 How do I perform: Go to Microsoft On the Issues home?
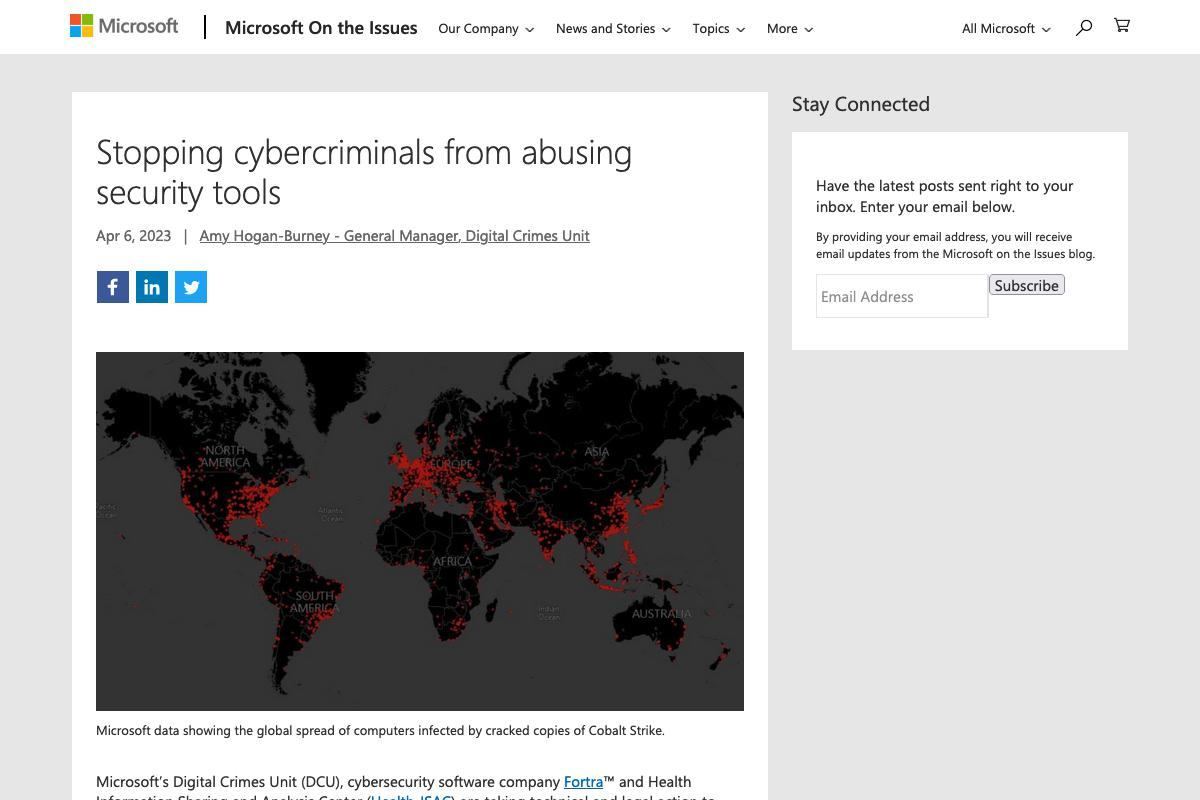tap(321, 28)
